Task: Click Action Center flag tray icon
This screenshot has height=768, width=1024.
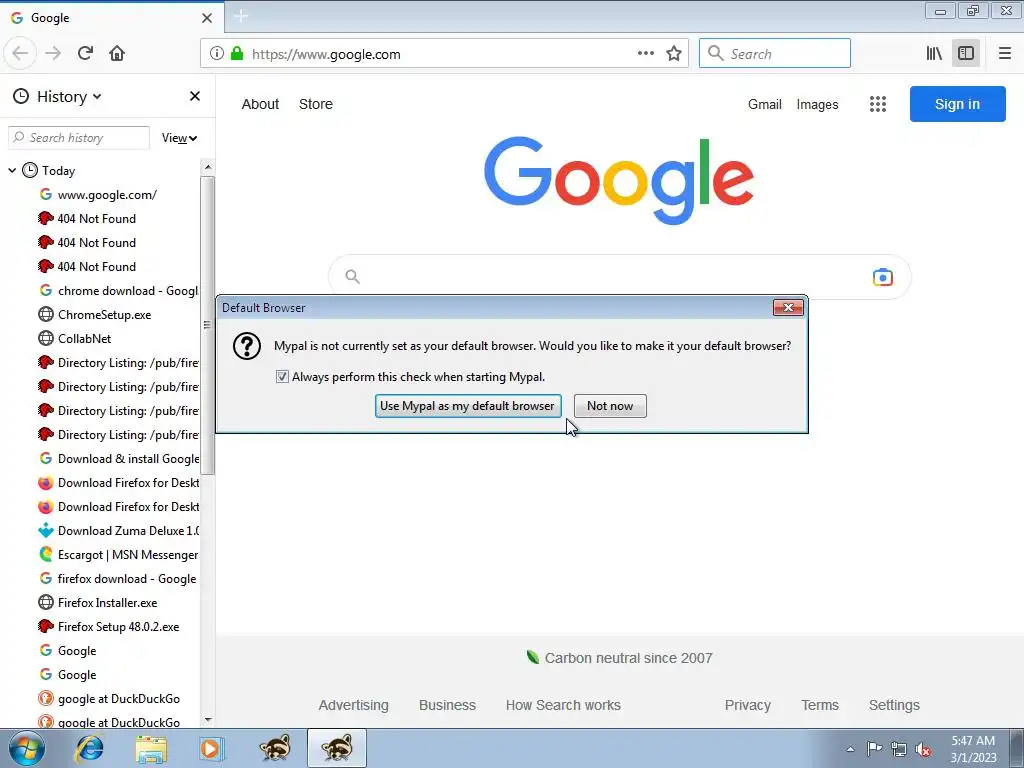Action: click(x=874, y=748)
